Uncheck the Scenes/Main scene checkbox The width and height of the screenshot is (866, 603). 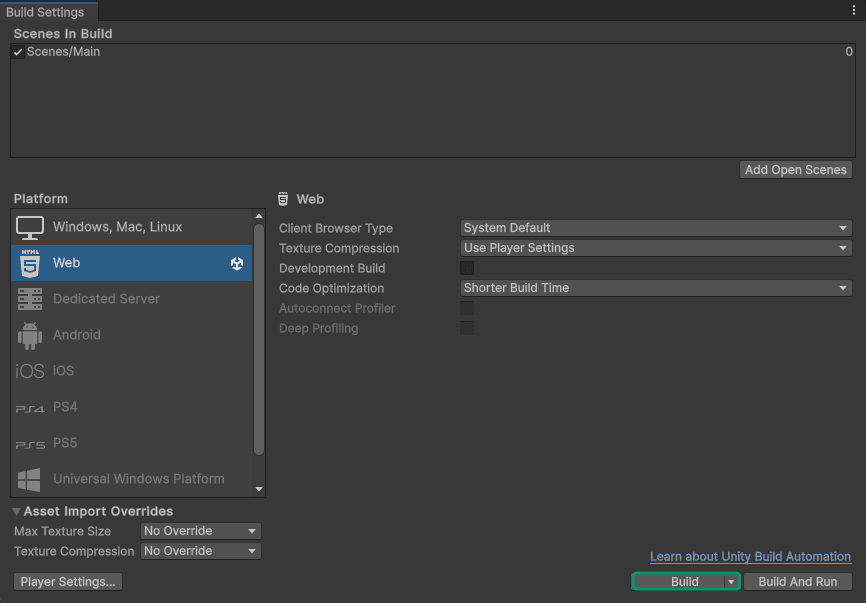17,51
